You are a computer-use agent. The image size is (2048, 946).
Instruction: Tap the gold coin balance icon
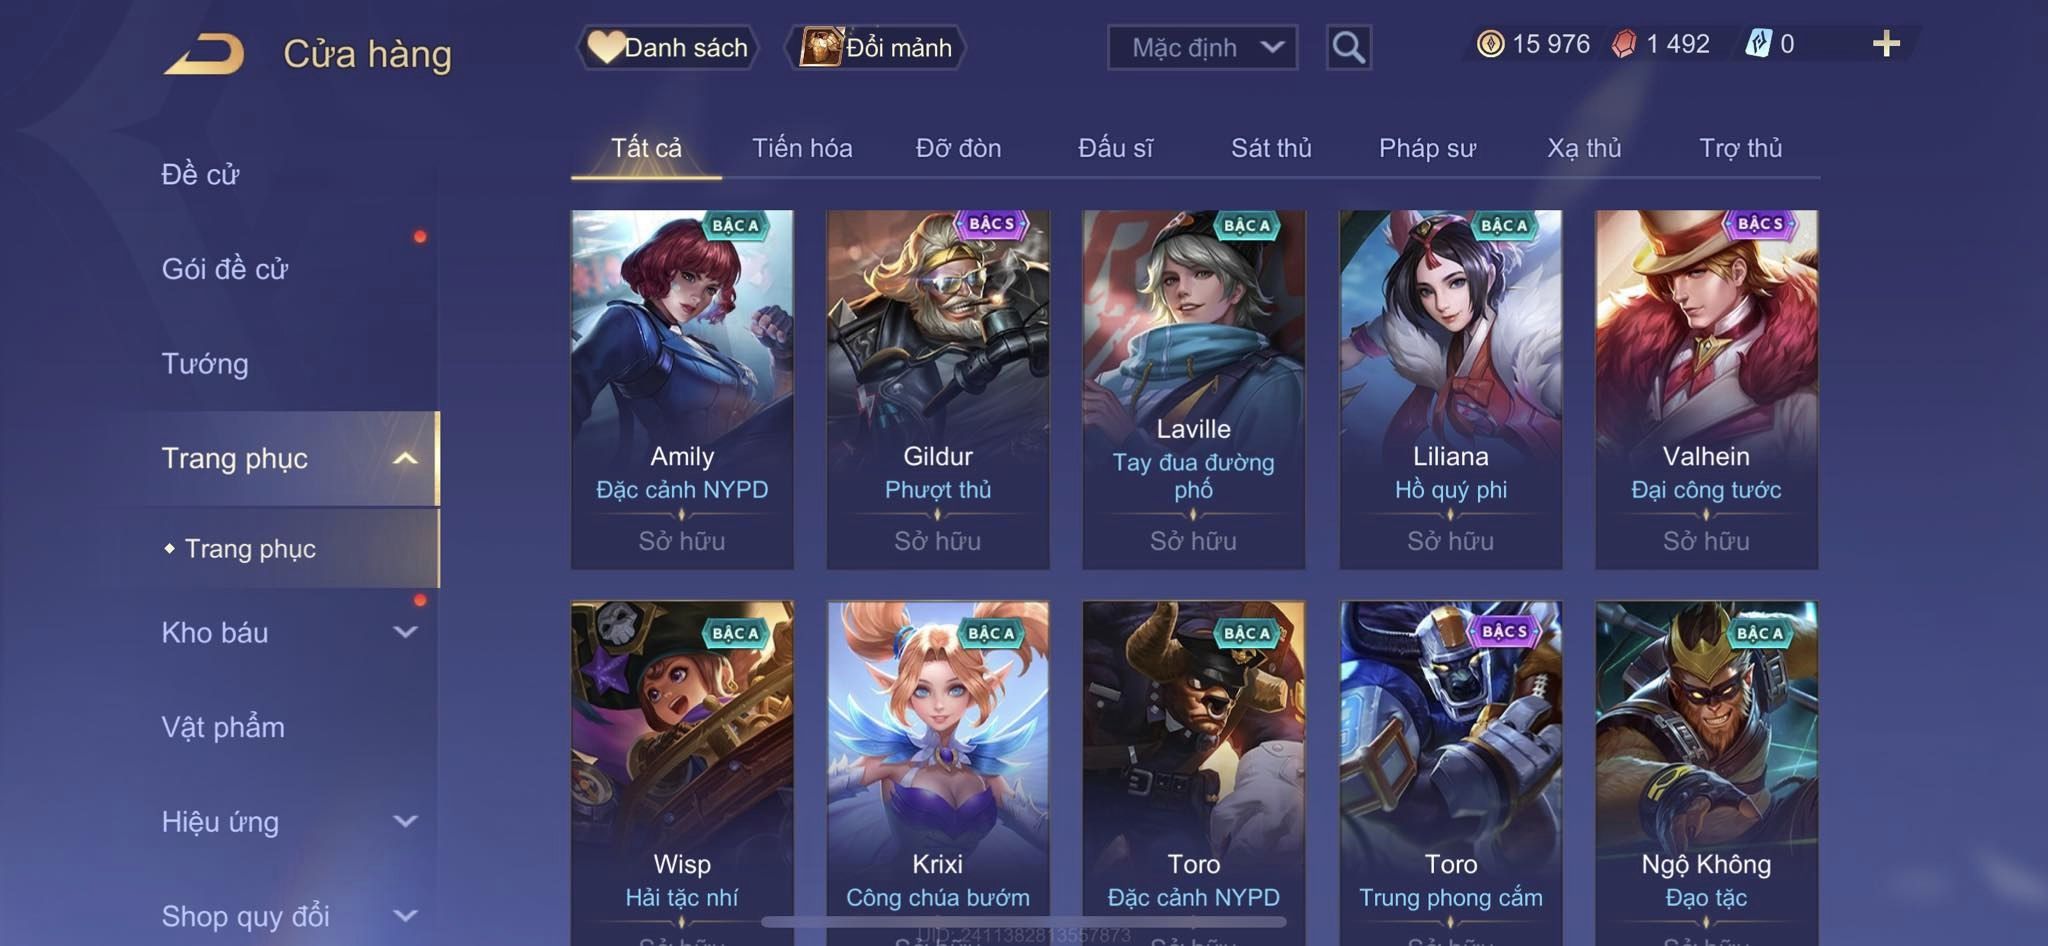1490,44
